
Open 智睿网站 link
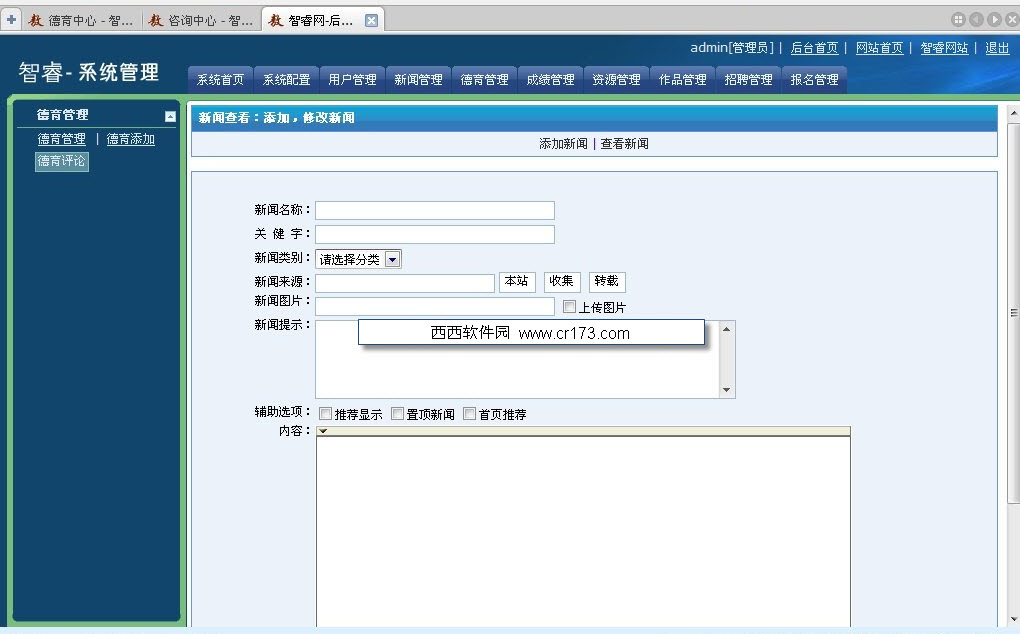[x=944, y=47]
